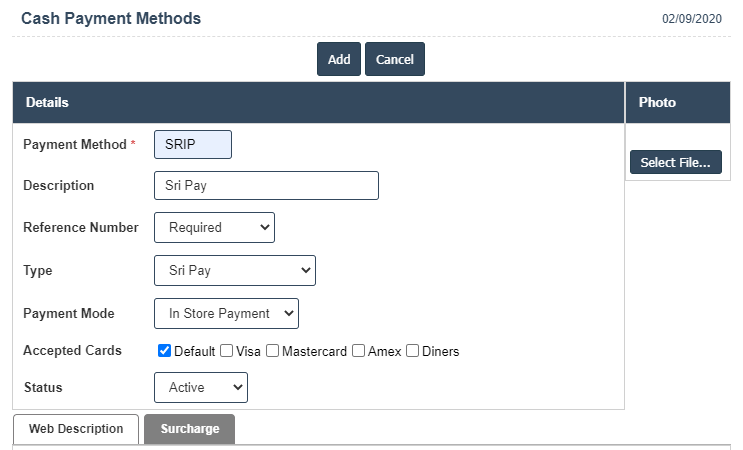743x450 pixels.
Task: Expand the Type dropdown
Action: [x=235, y=271]
